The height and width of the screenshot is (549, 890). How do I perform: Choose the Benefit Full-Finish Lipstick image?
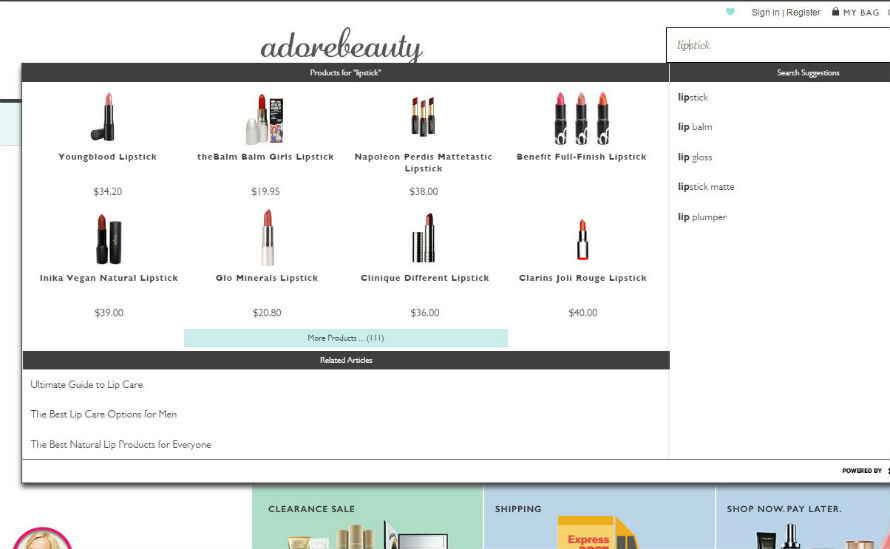pyautogui.click(x=581, y=118)
